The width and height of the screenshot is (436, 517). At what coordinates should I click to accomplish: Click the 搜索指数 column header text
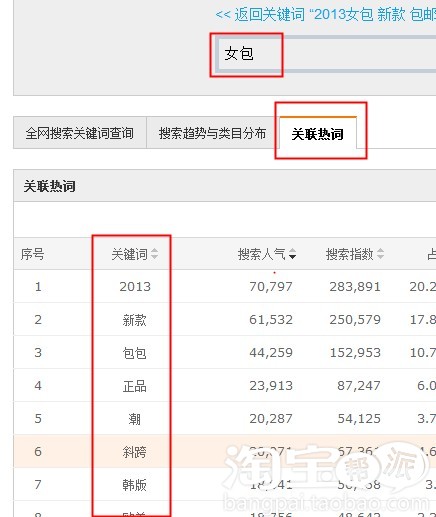click(350, 254)
